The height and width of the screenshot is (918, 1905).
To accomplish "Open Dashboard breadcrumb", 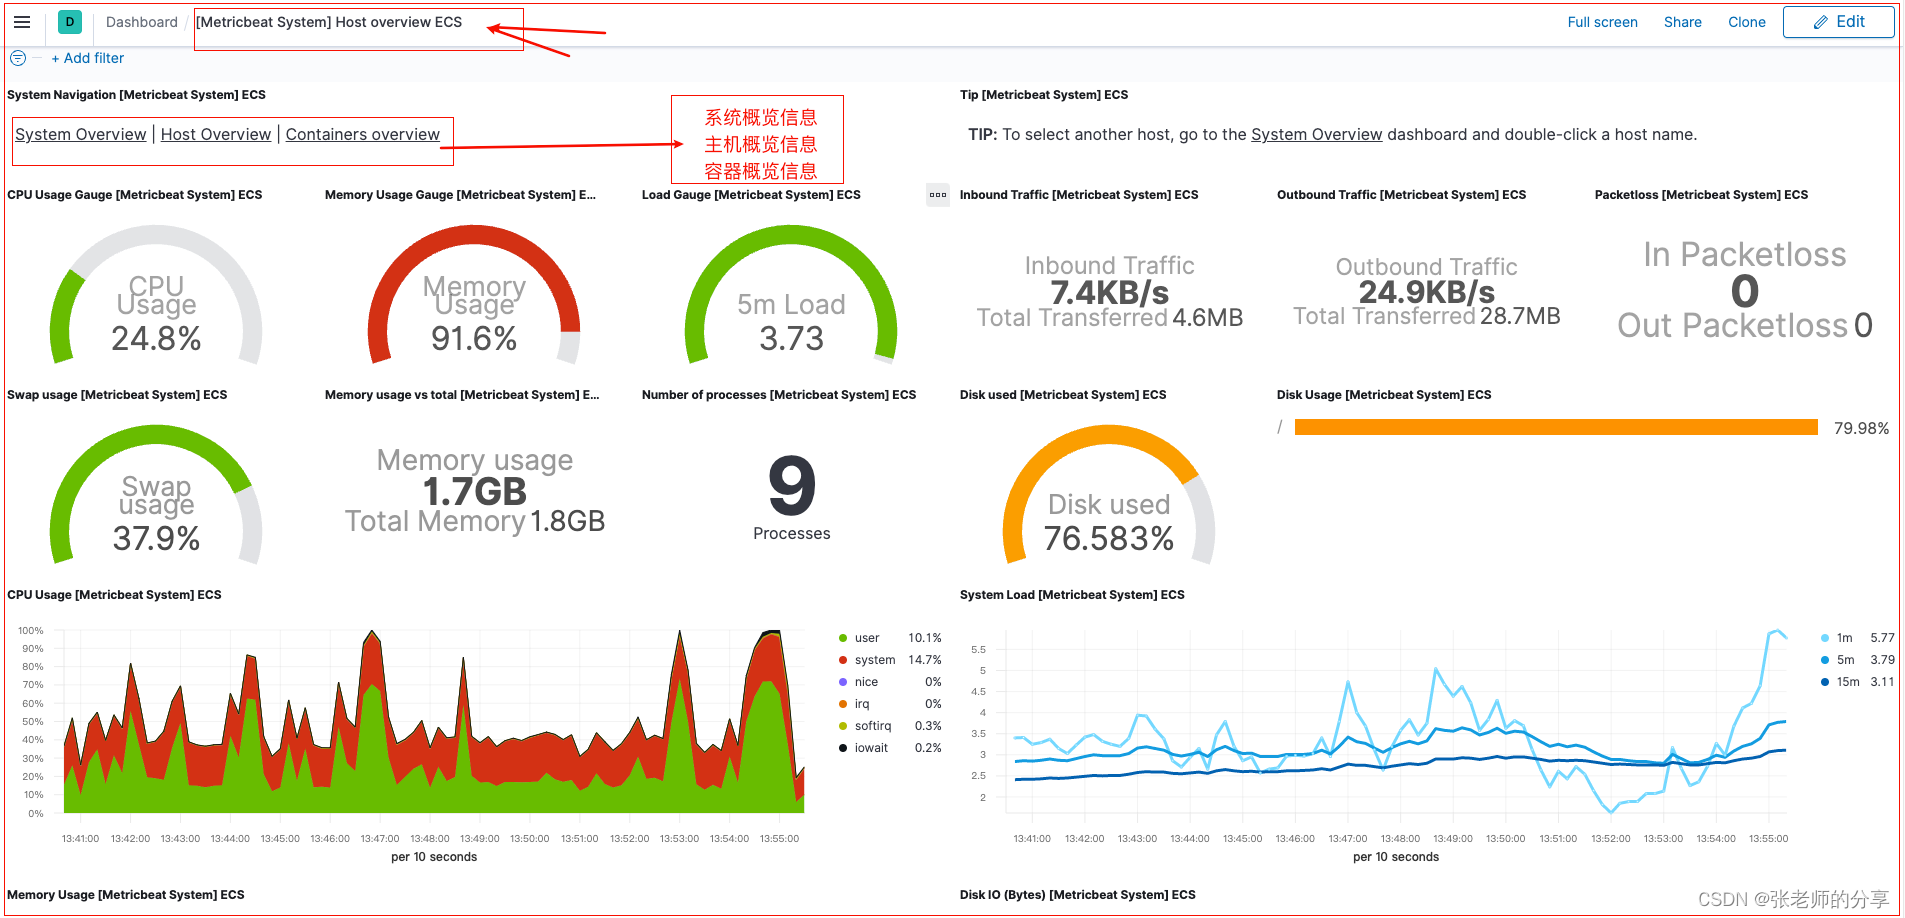I will [141, 22].
